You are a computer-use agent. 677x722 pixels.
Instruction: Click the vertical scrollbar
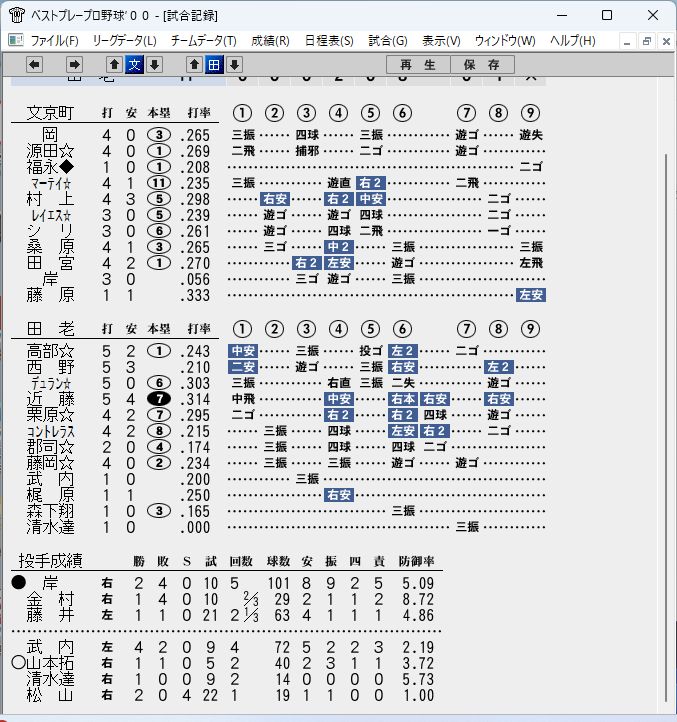coord(666,427)
